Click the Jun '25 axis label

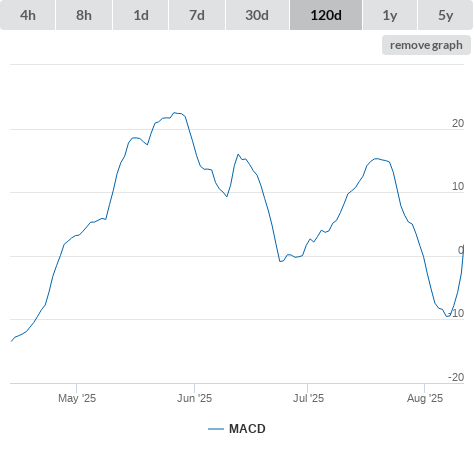194,398
